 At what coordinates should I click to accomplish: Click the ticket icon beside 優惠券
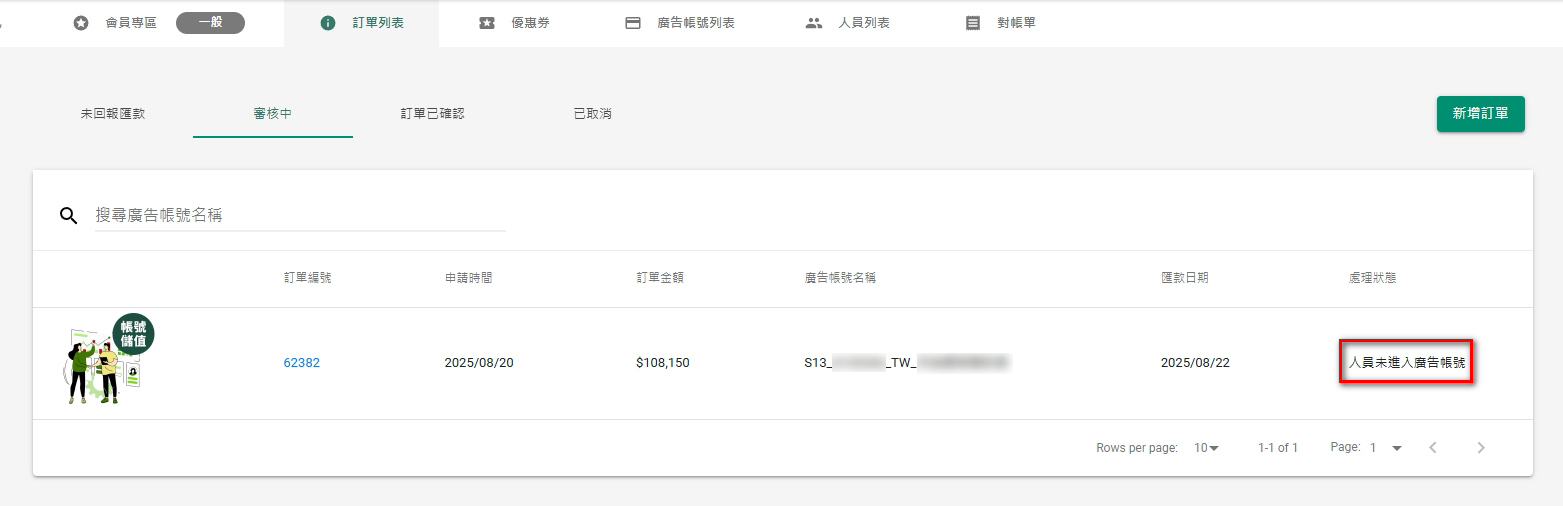(x=487, y=23)
